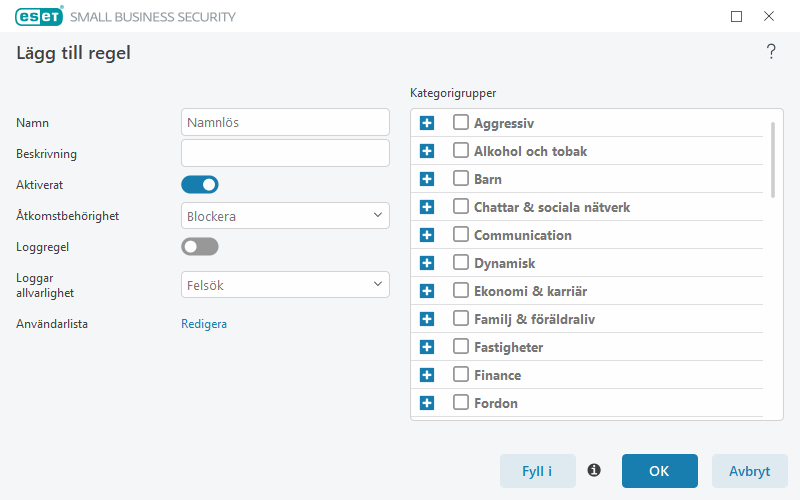This screenshot has width=800, height=500.
Task: Check the Ekonomi & karriär checkbox
Action: 461,290
